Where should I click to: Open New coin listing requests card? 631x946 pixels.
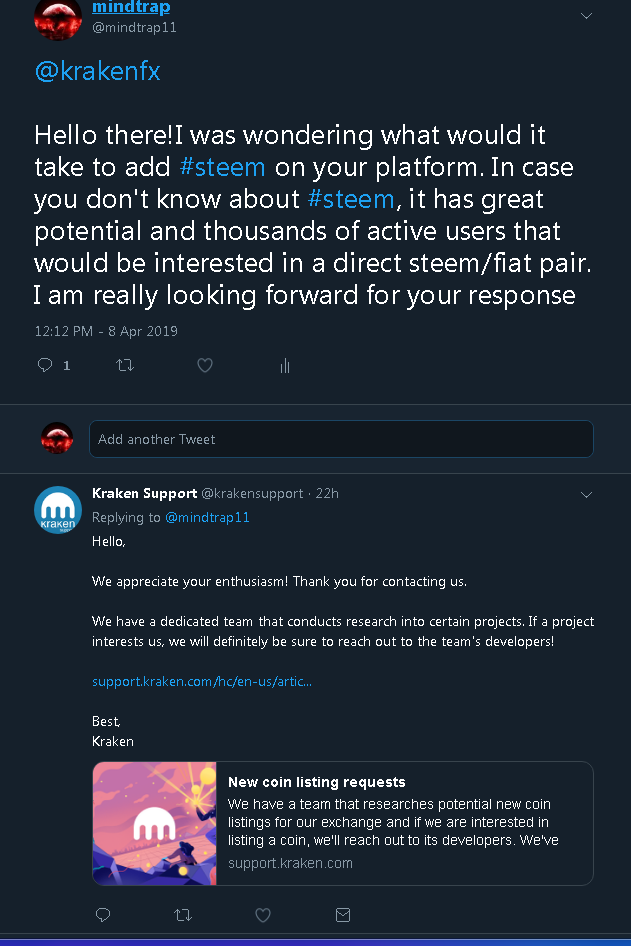point(343,824)
